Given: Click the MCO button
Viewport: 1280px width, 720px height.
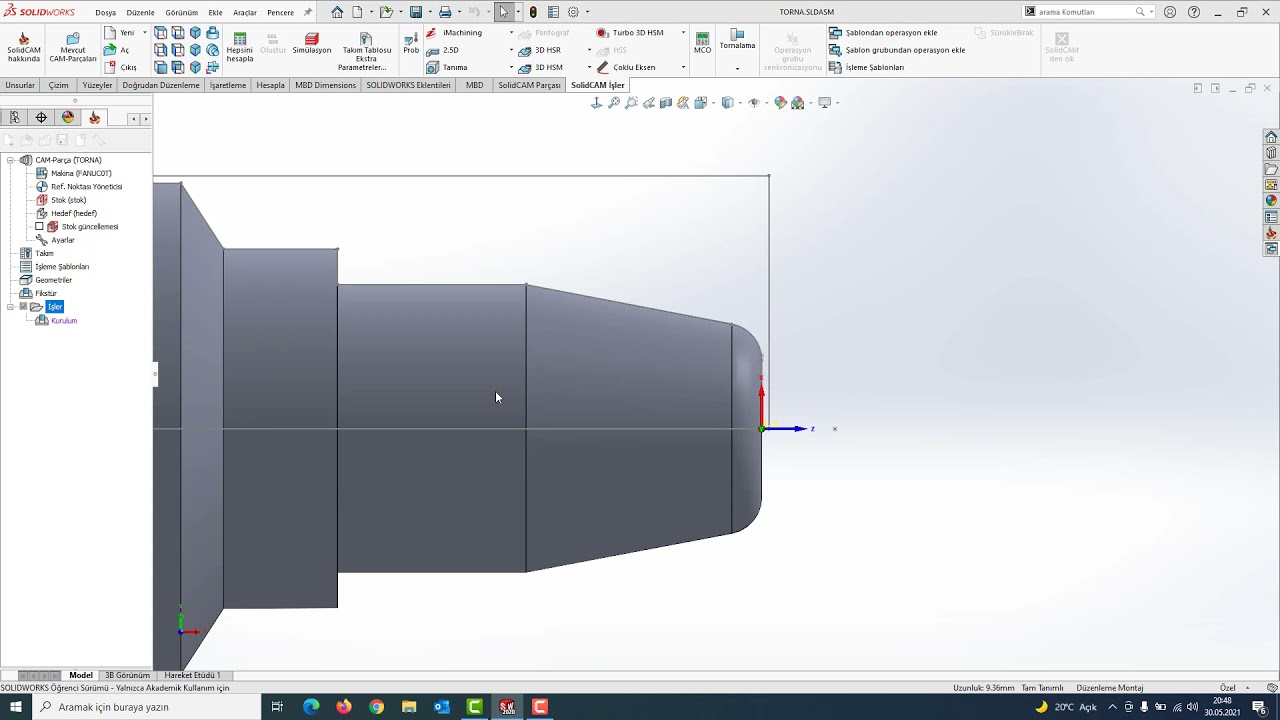Looking at the screenshot, I should pos(702,42).
